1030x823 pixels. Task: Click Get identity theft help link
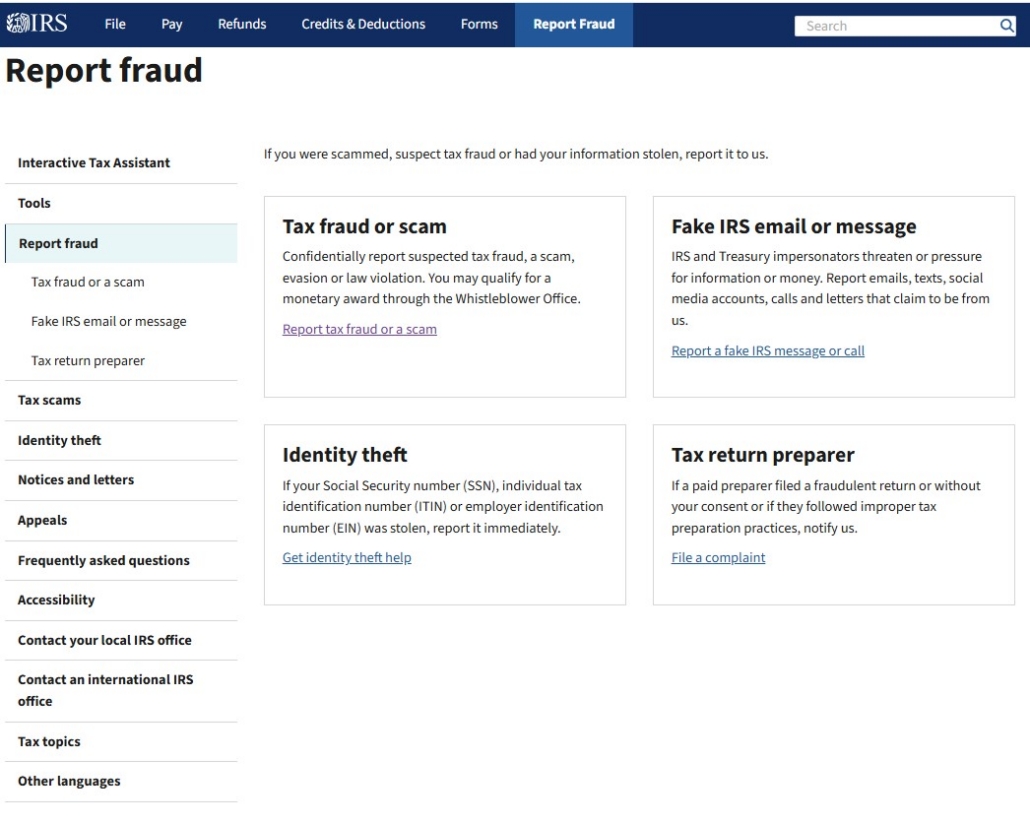(346, 558)
